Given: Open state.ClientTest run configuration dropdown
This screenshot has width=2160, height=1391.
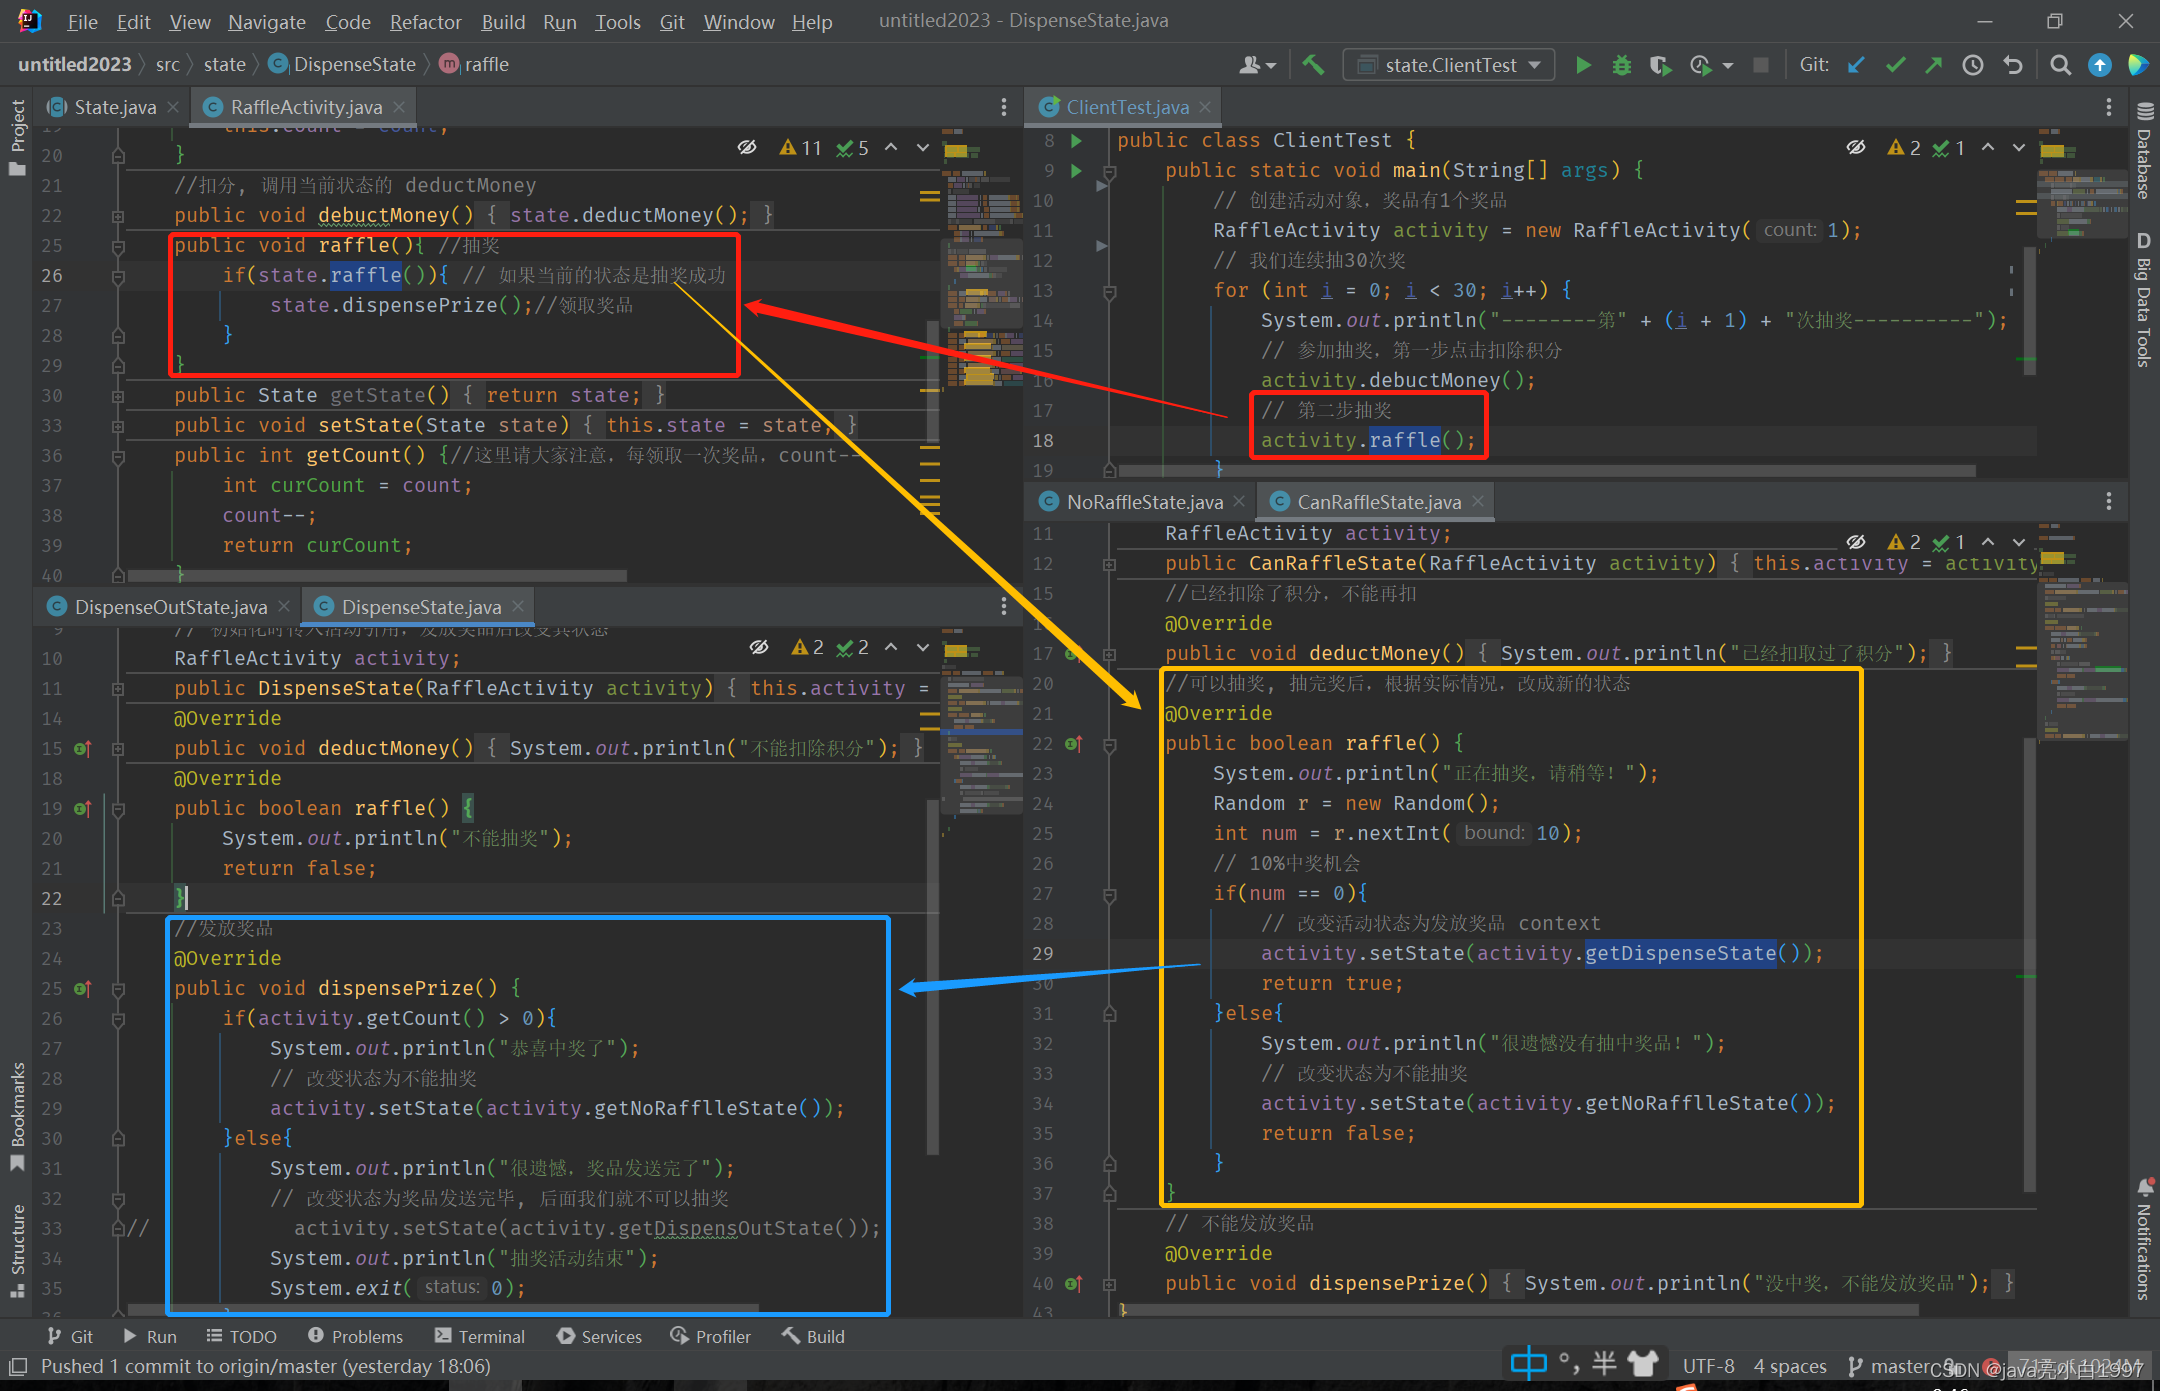Looking at the screenshot, I should click(1449, 65).
